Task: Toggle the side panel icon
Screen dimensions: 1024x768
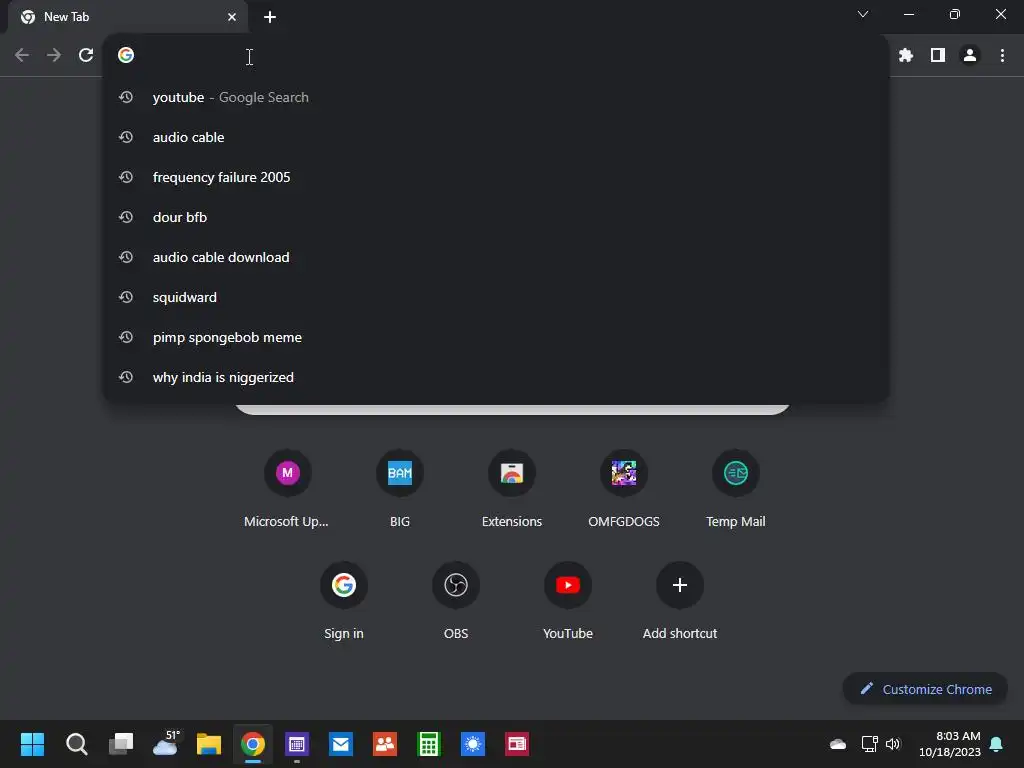Action: pyautogui.click(x=938, y=56)
